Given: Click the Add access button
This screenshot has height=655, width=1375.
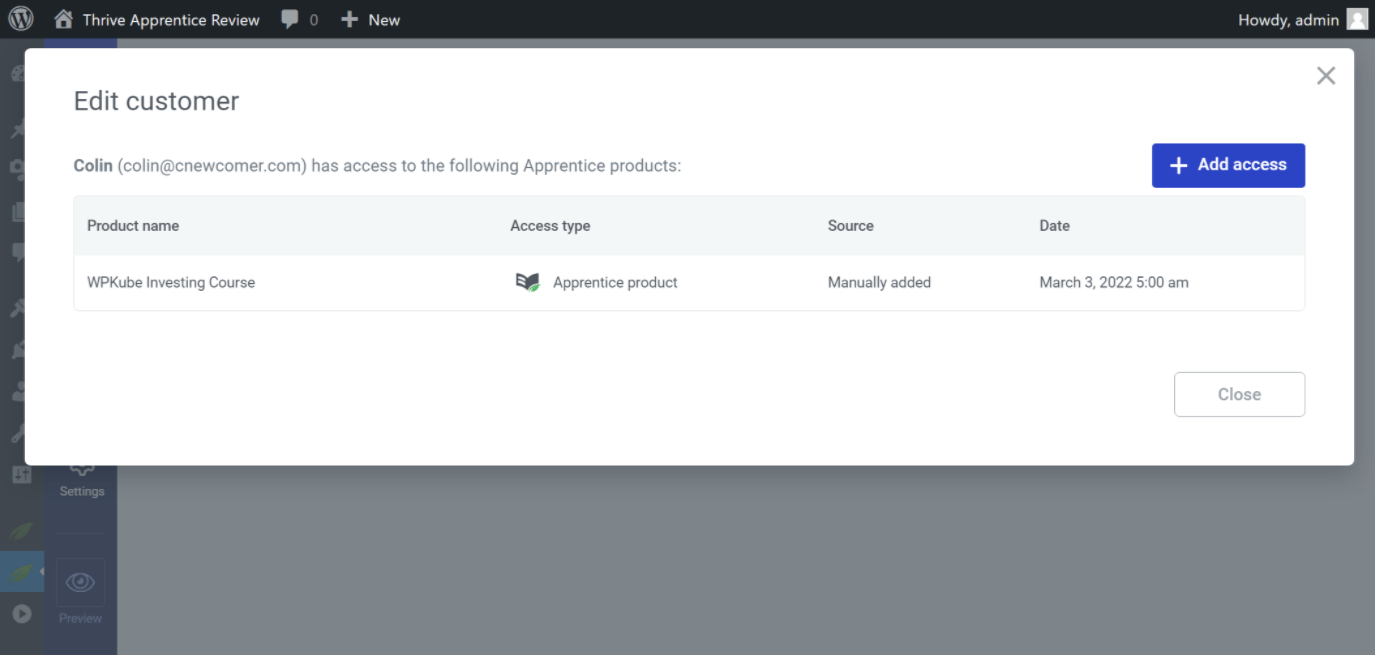Looking at the screenshot, I should [x=1228, y=165].
